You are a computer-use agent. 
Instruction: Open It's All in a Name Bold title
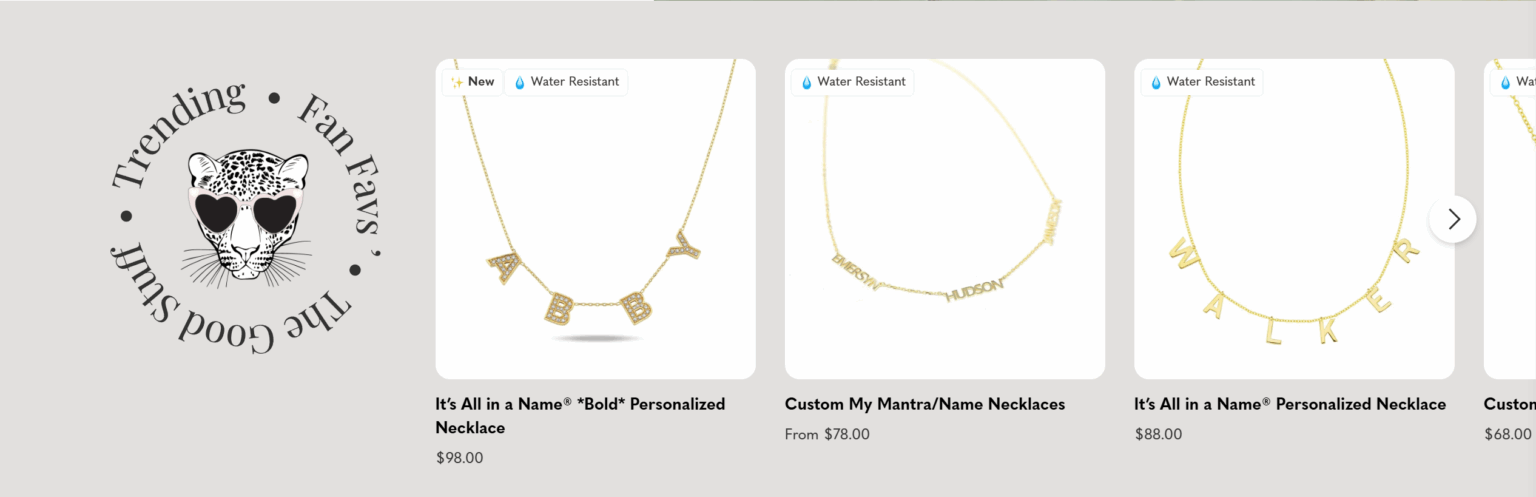(x=580, y=415)
